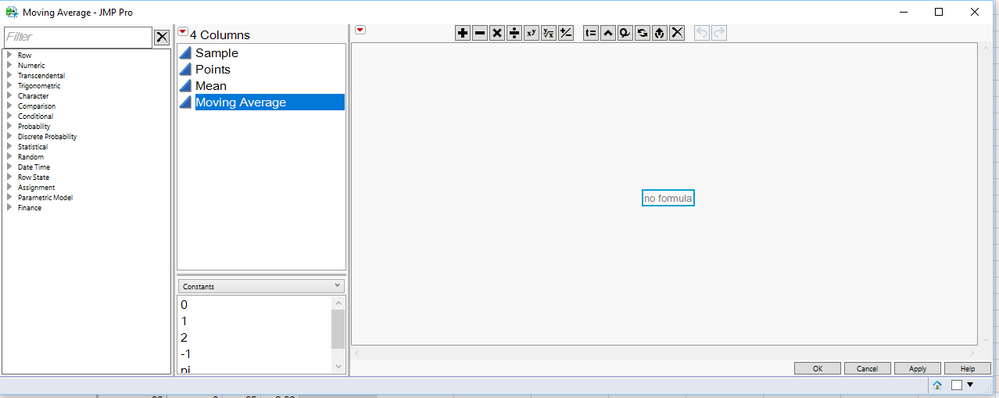The width and height of the screenshot is (999, 398).
Task: Select the Statistical category
Action: [32, 147]
